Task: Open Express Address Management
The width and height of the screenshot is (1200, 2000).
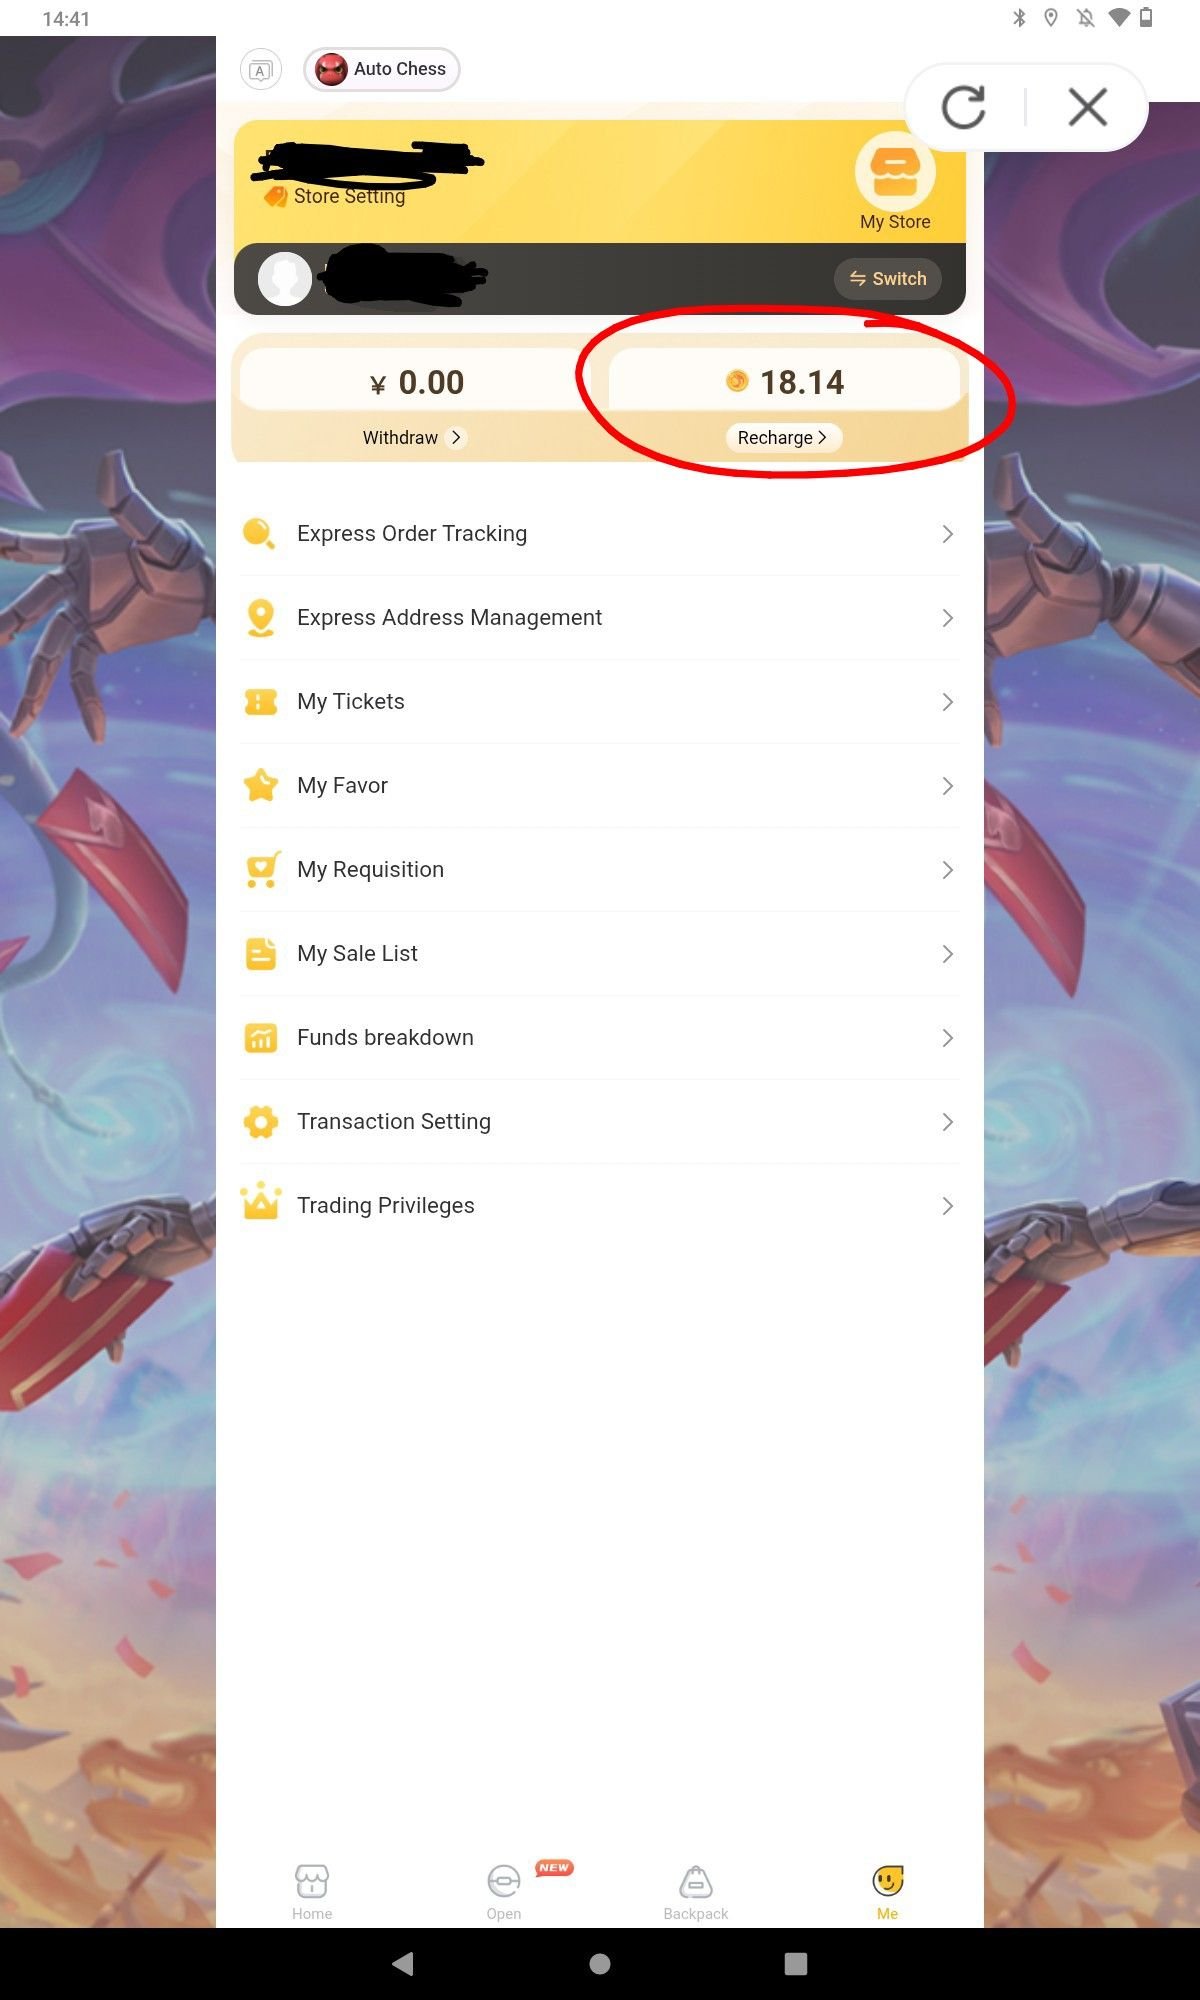Action: click(600, 618)
